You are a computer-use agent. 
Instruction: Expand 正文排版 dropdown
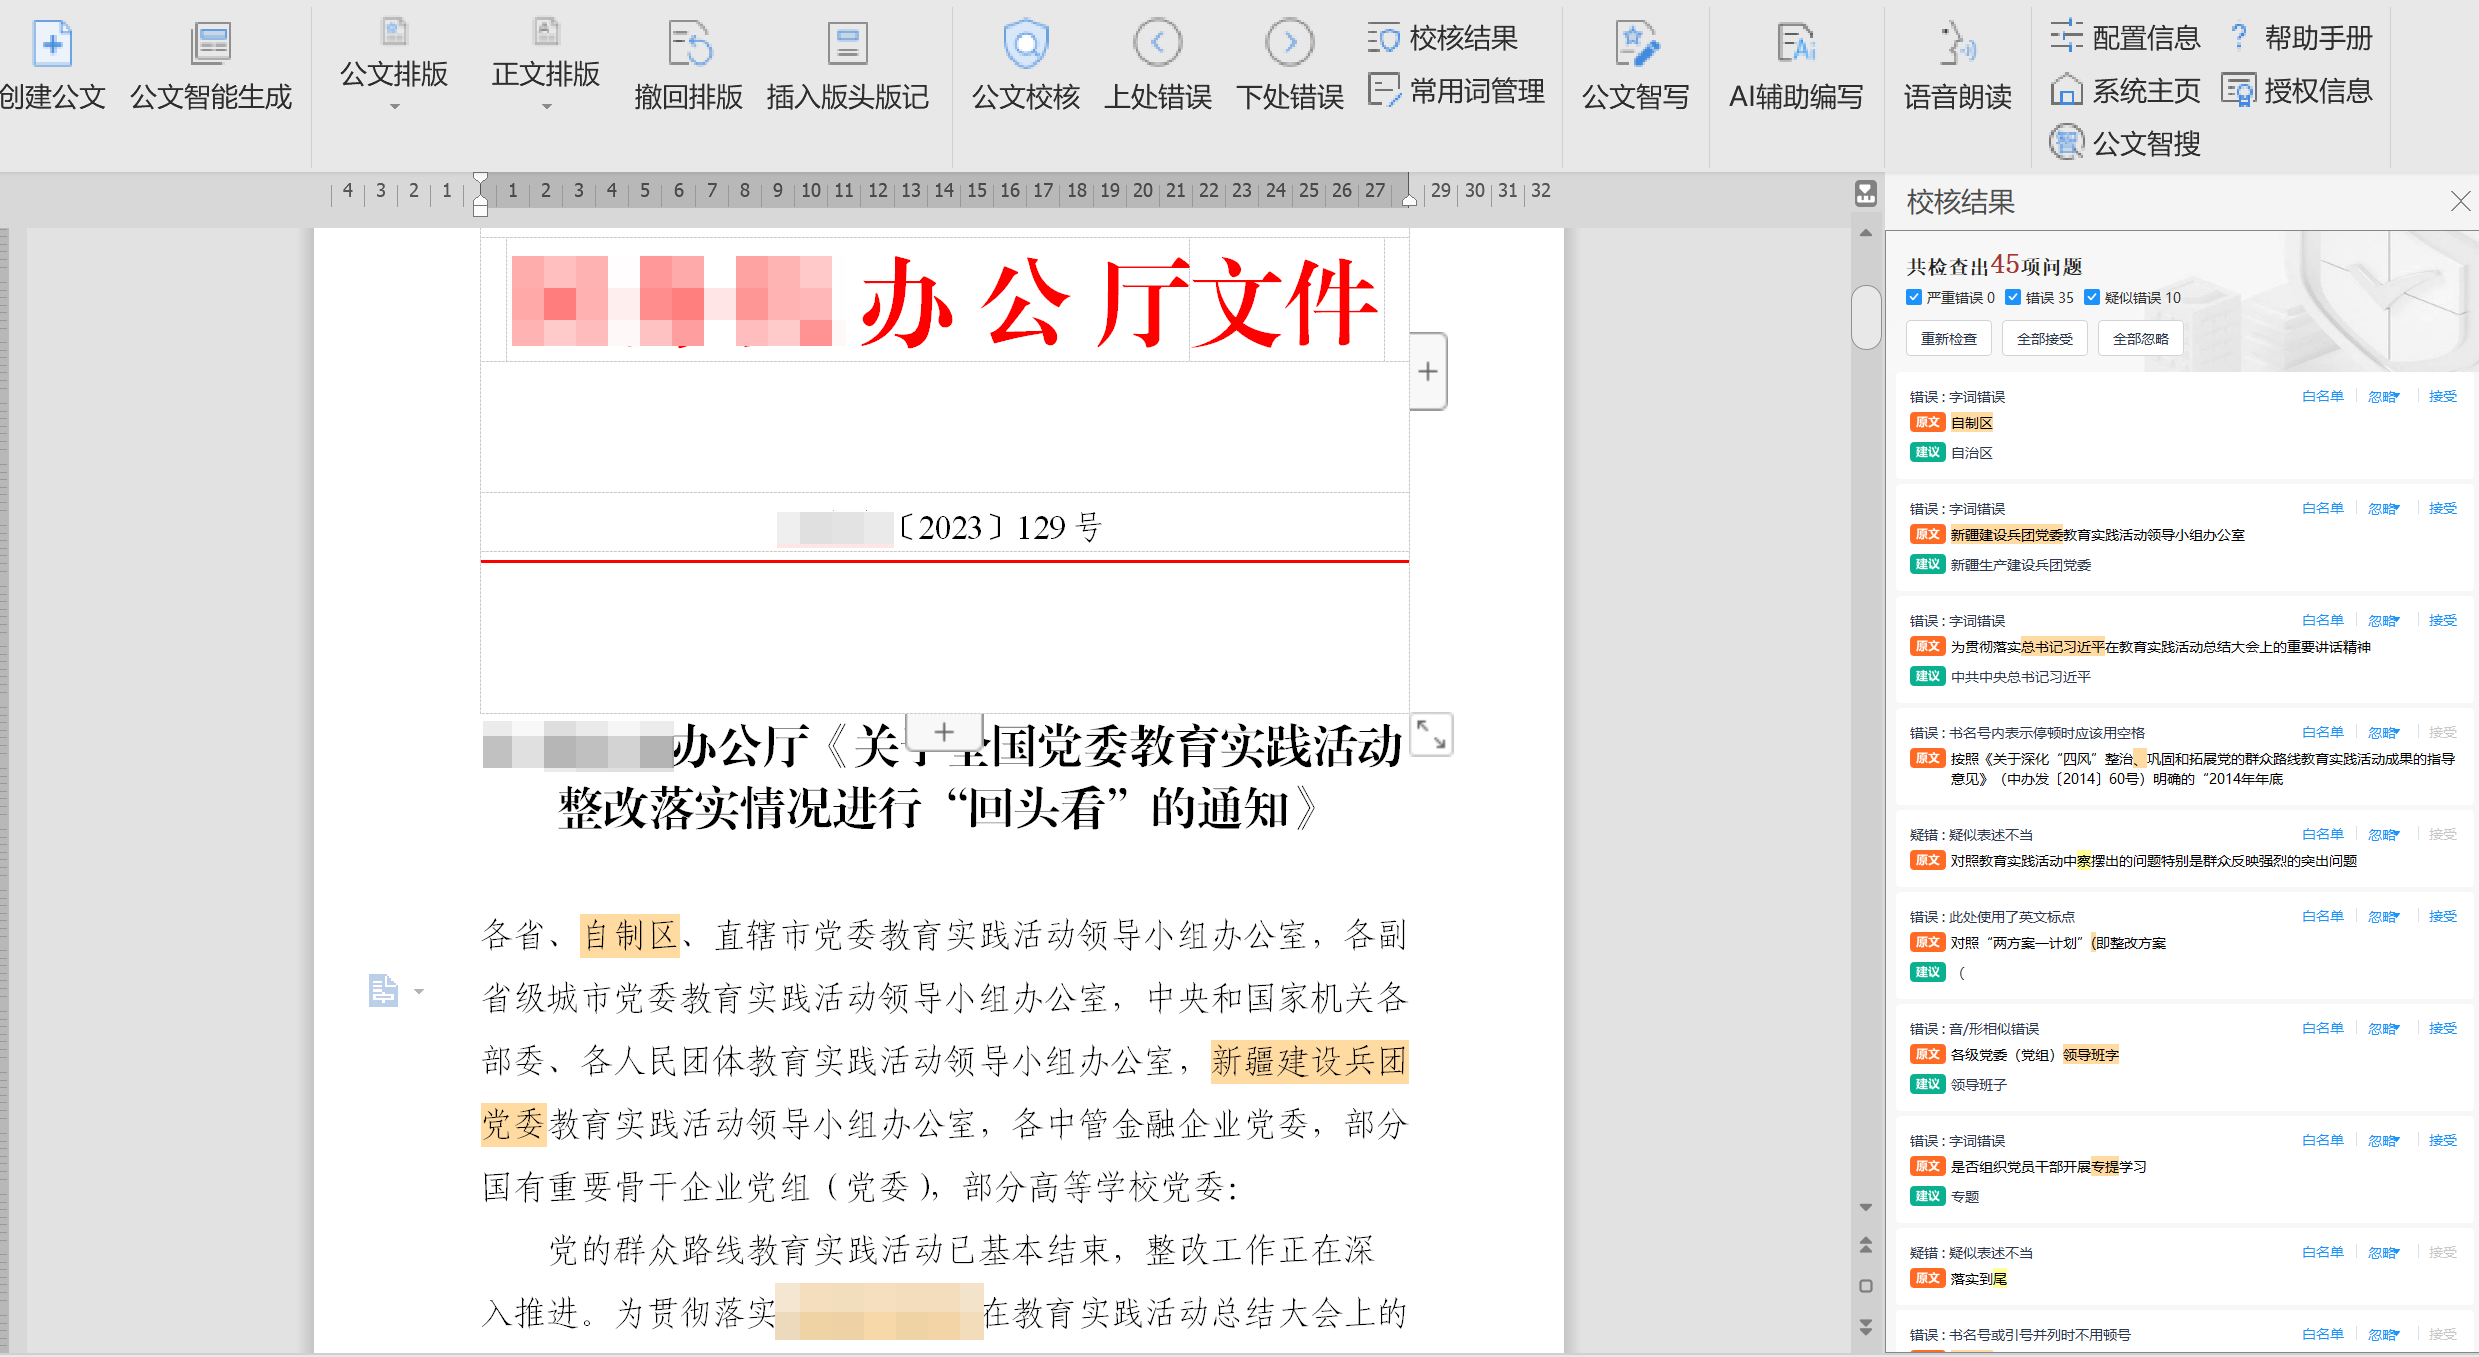point(546,105)
